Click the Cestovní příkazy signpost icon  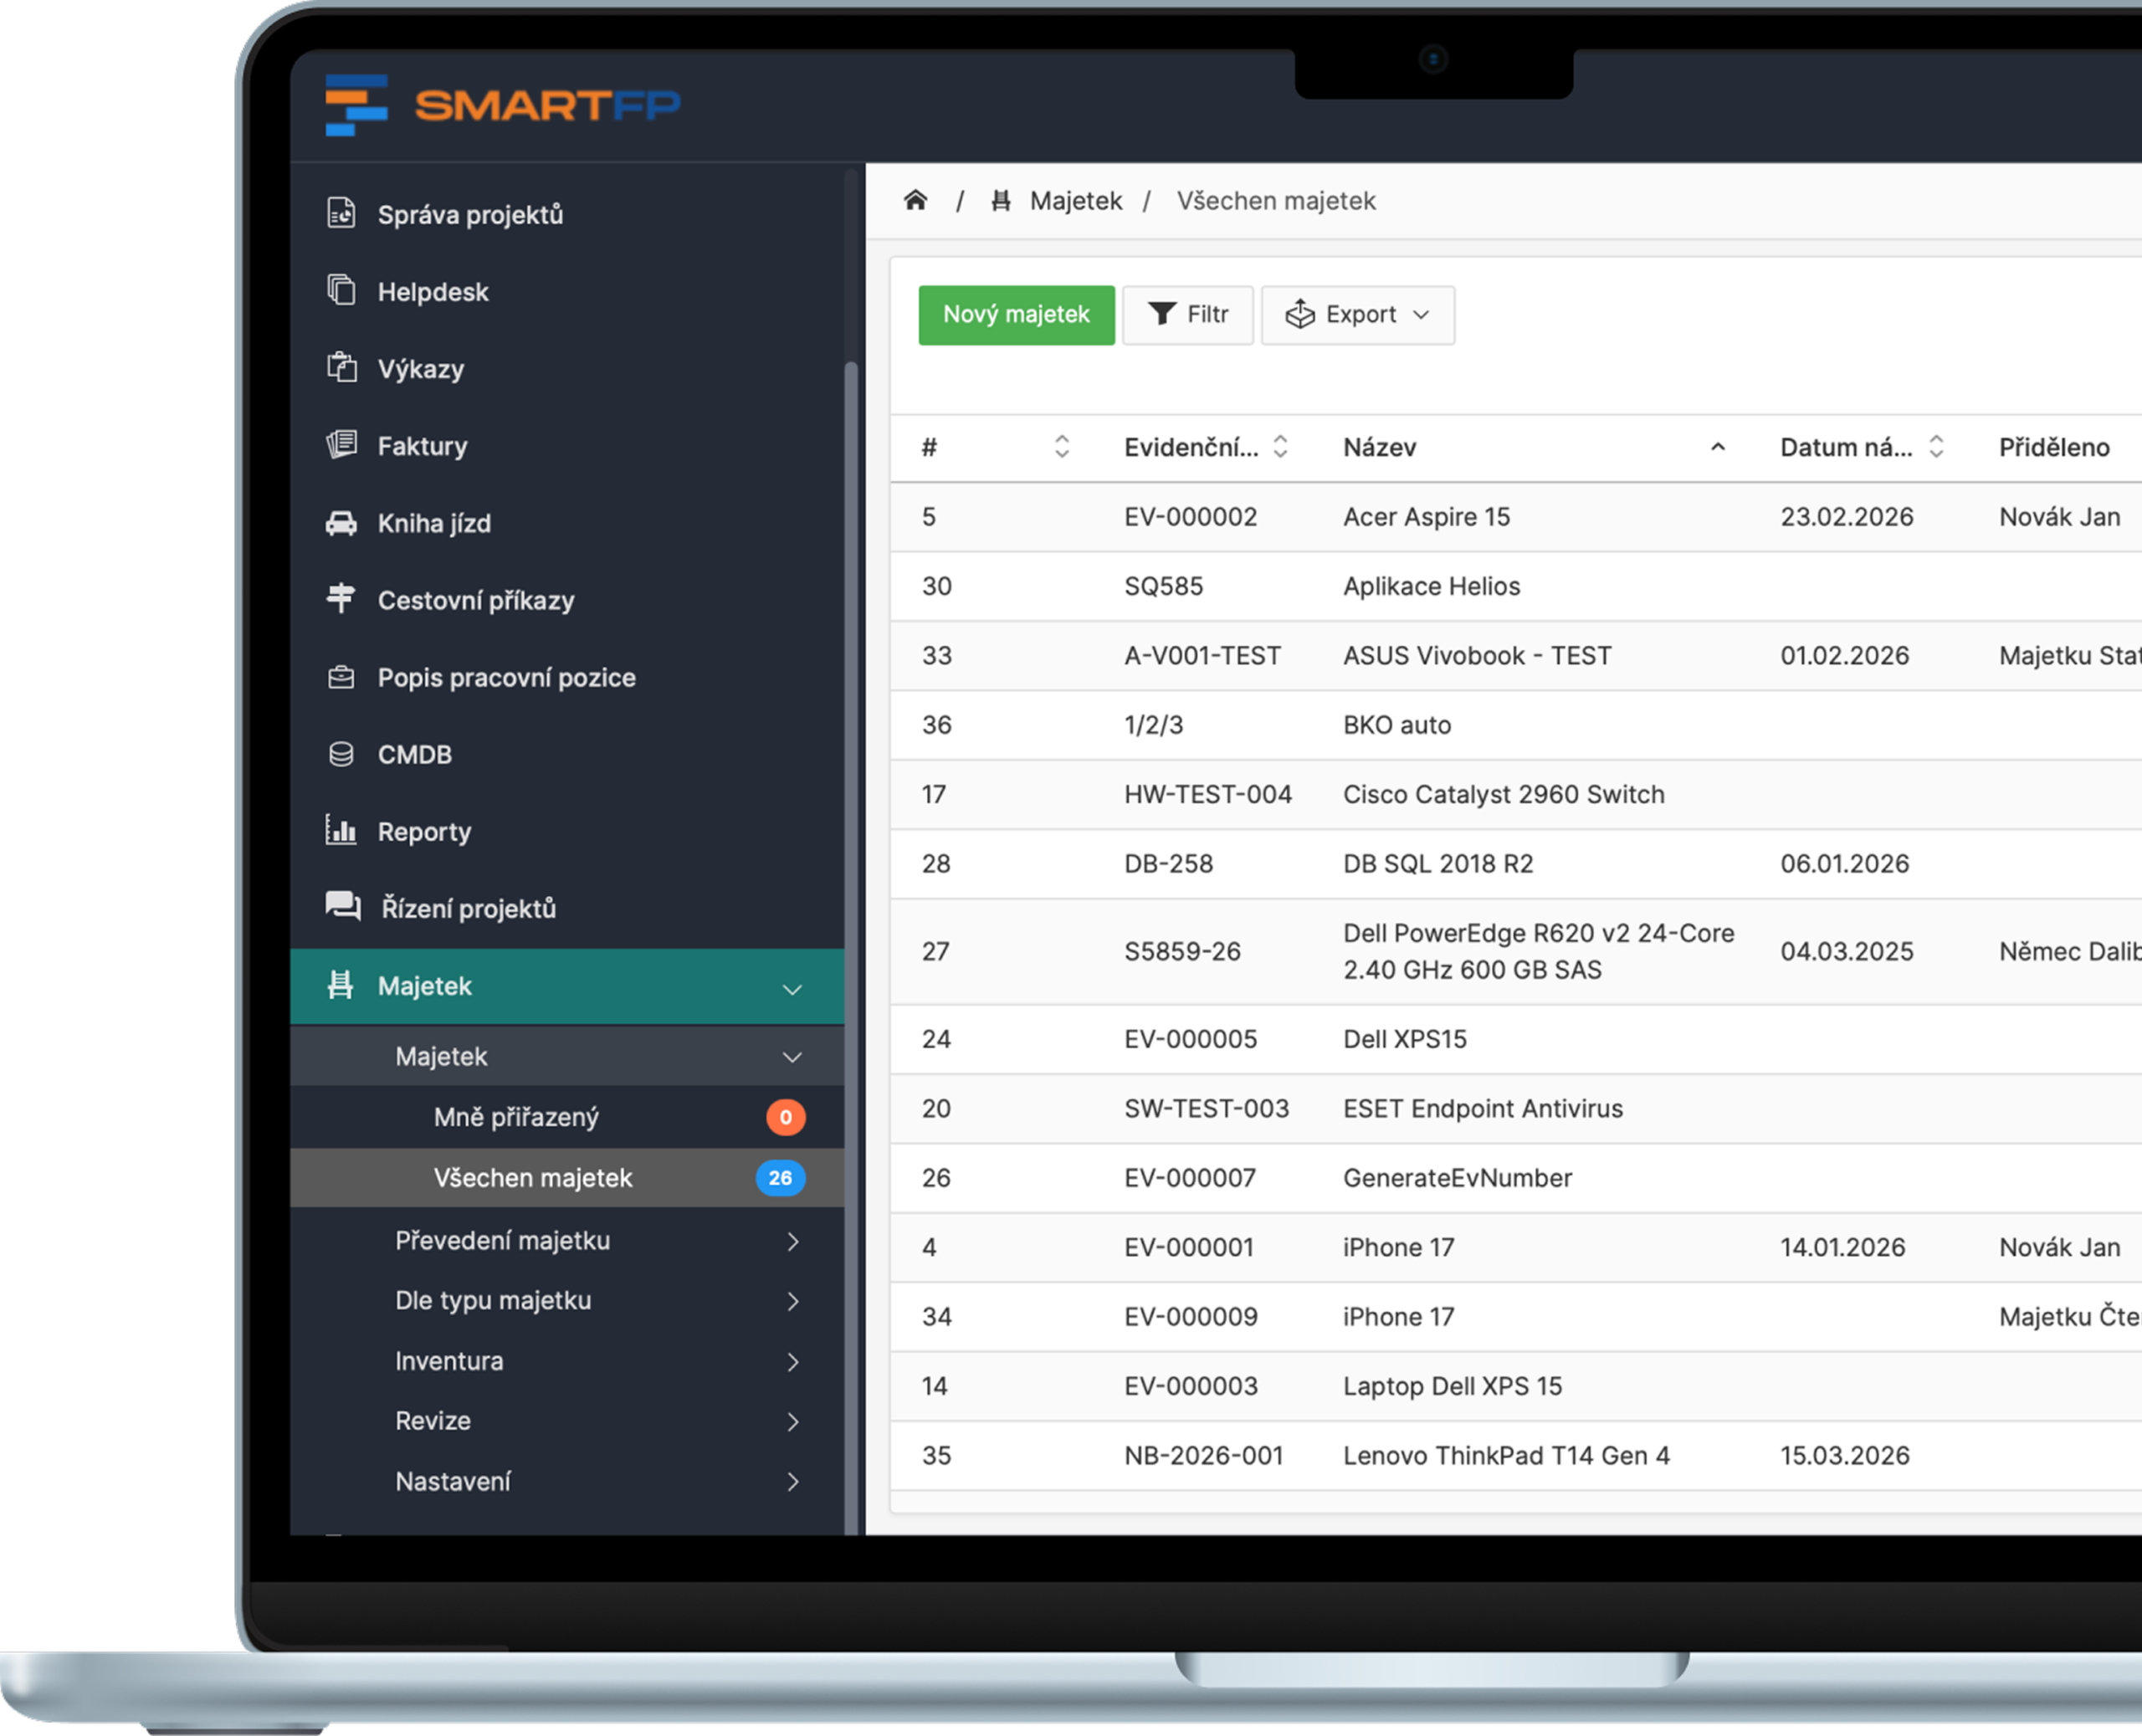341,599
